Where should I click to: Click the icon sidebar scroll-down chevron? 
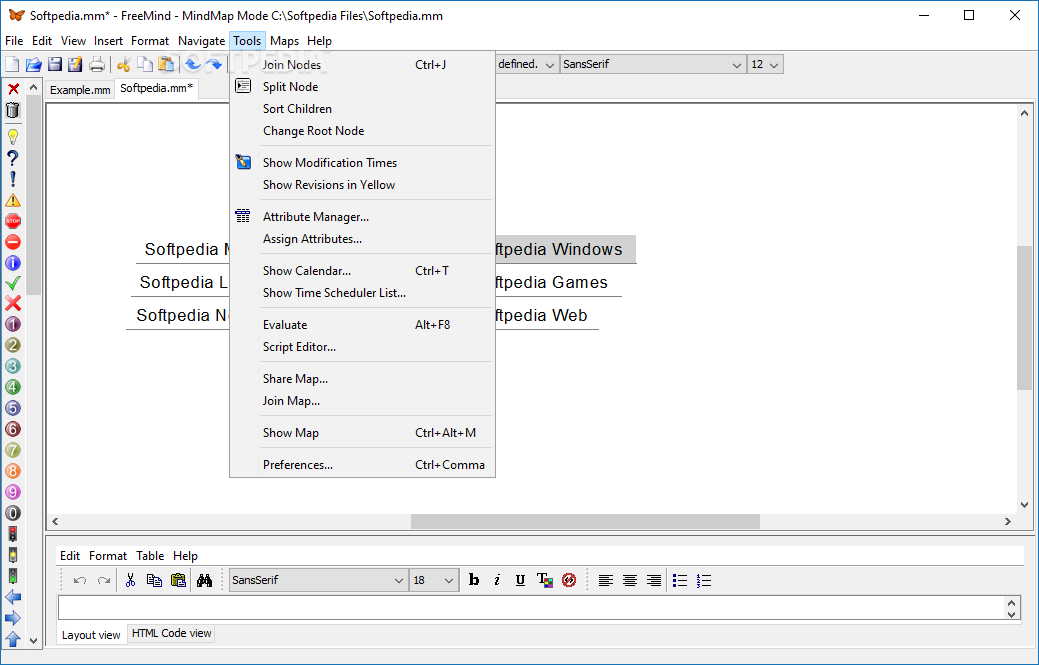[x=33, y=640]
